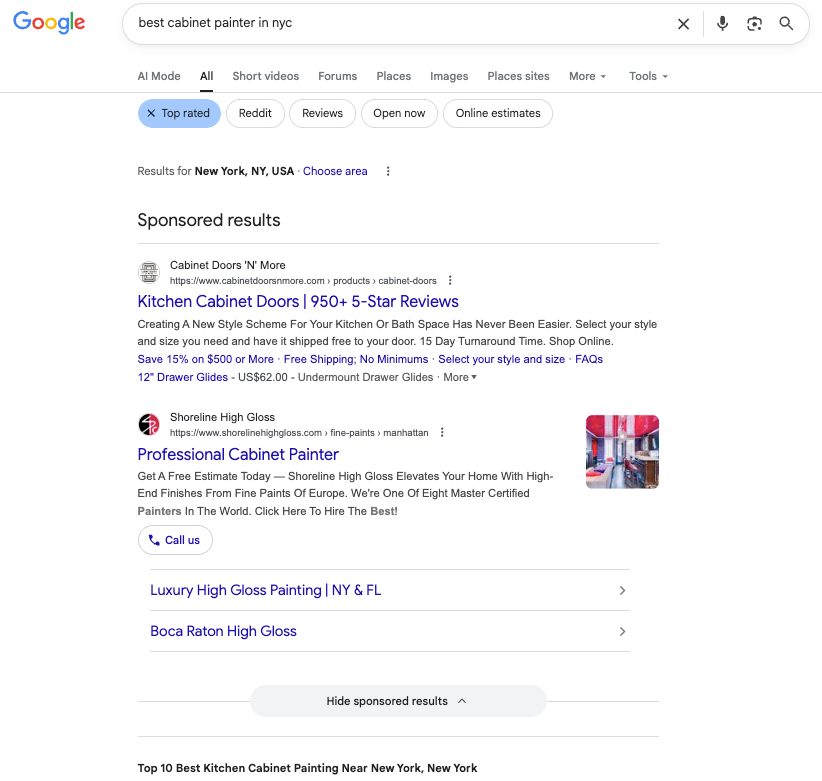Remove the Top rated filter
The width and height of the screenshot is (822, 781).
[x=152, y=113]
